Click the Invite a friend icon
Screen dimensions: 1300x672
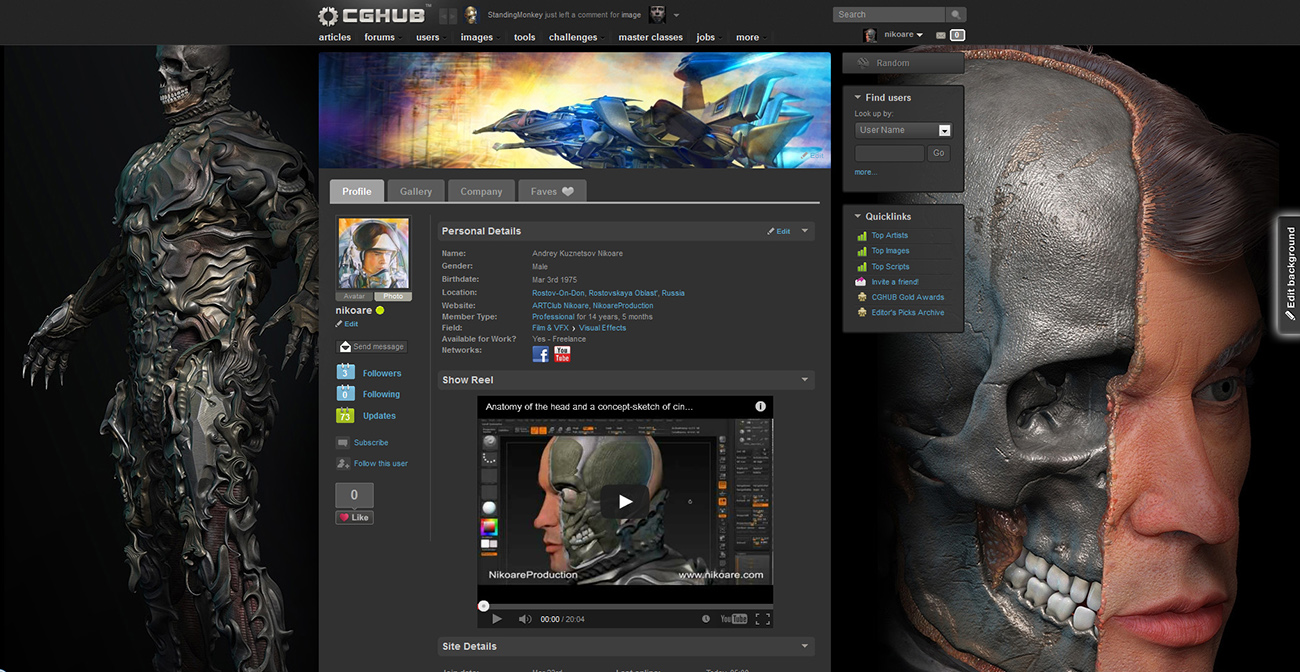[861, 282]
